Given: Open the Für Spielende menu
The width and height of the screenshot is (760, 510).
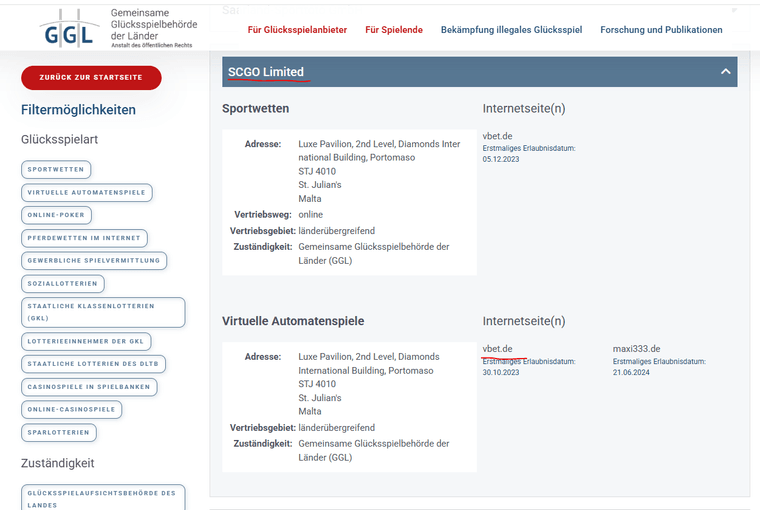Looking at the screenshot, I should [x=394, y=30].
